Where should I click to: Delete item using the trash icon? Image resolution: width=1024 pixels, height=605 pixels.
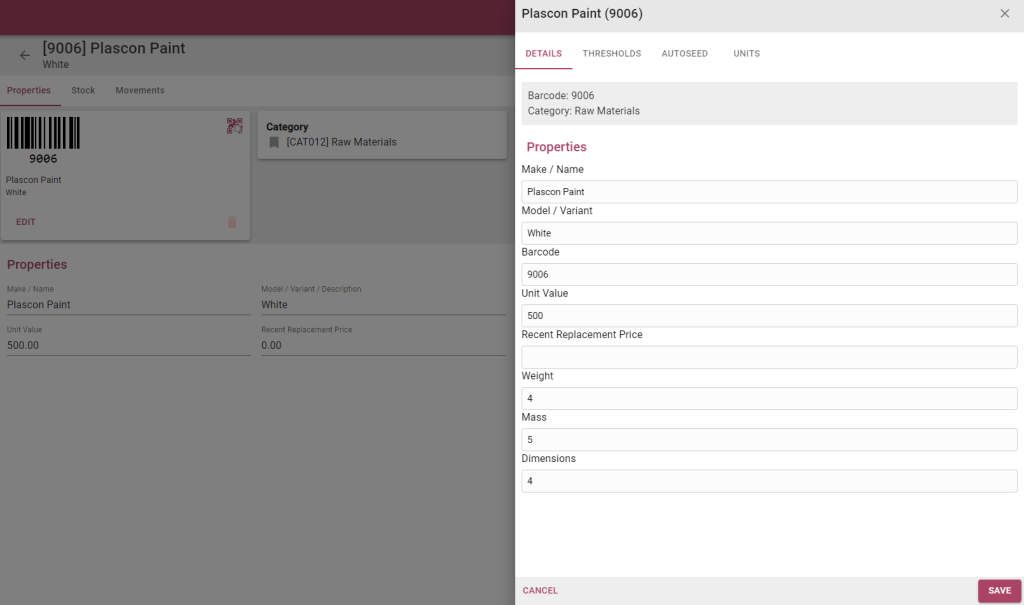tap(232, 222)
